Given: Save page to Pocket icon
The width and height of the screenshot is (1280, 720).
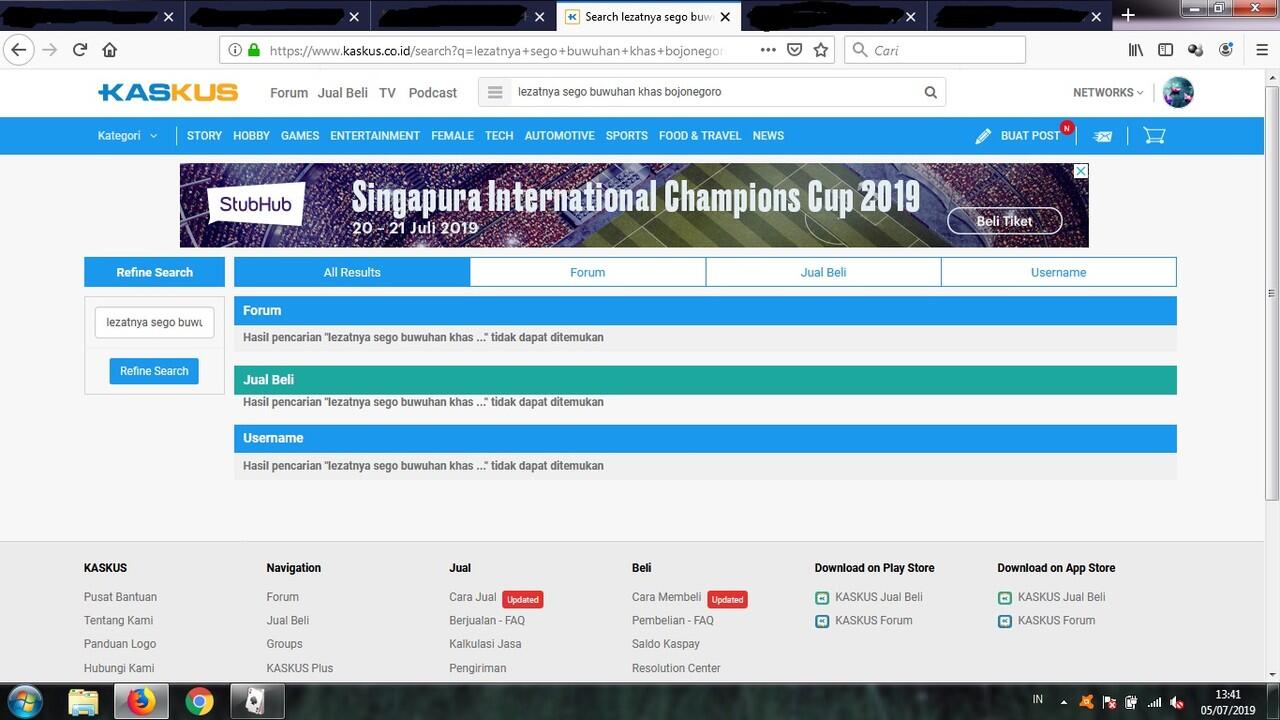Looking at the screenshot, I should tap(795, 50).
